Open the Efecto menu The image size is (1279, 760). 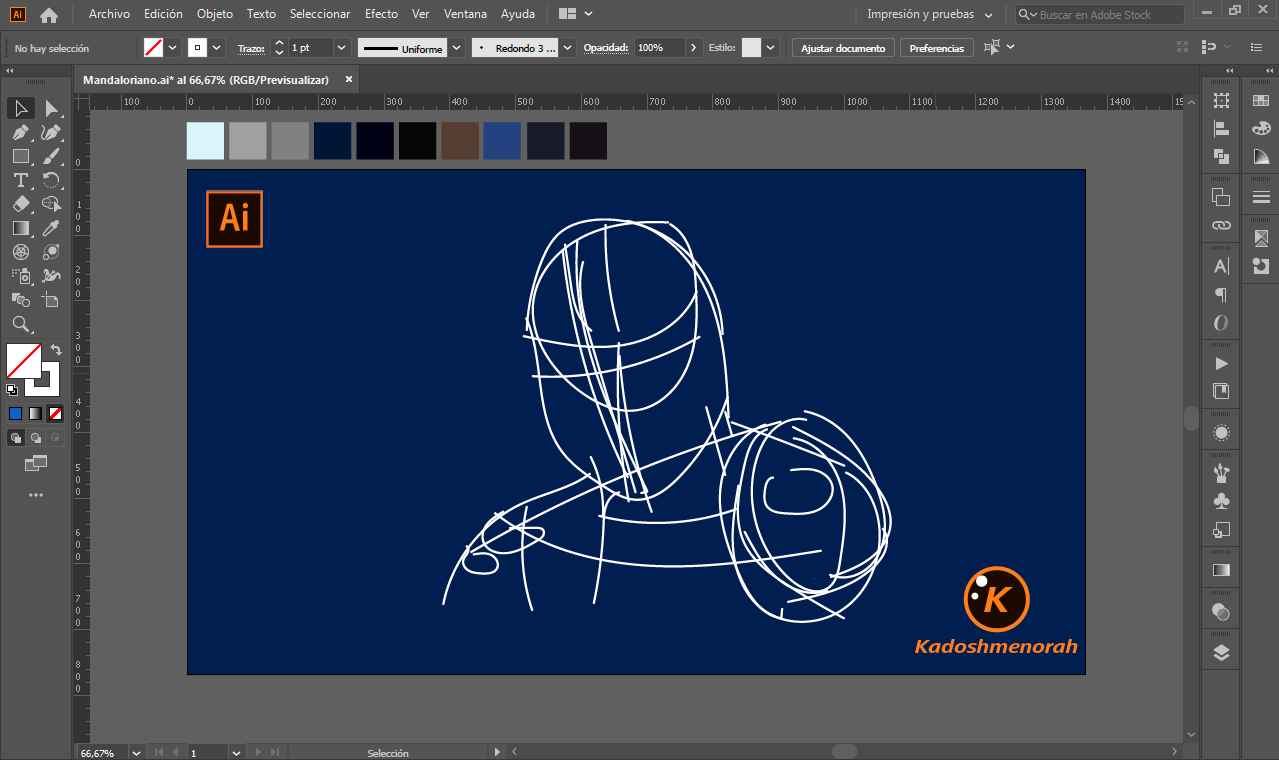click(x=381, y=14)
